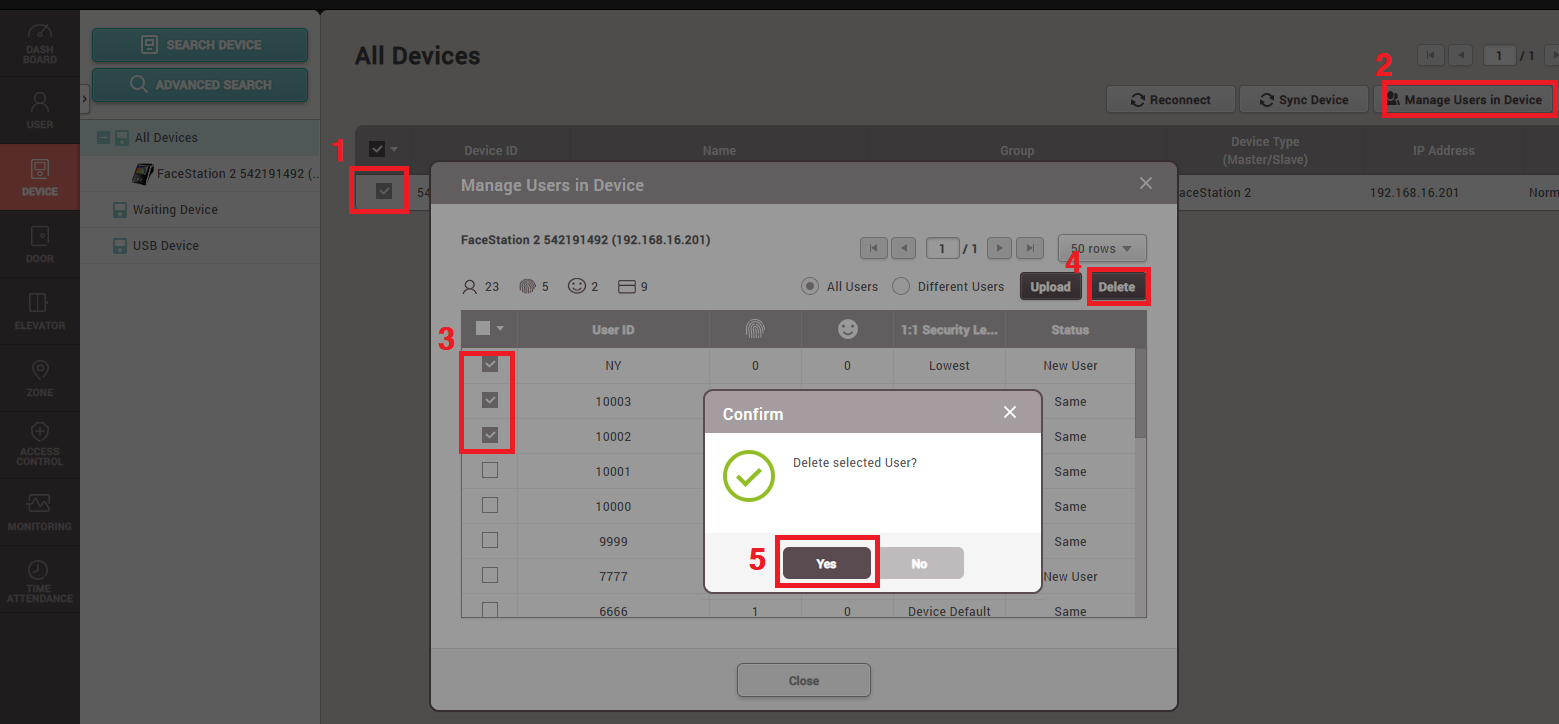Open Access Control sidebar icon
The height and width of the screenshot is (724, 1559).
(39, 444)
